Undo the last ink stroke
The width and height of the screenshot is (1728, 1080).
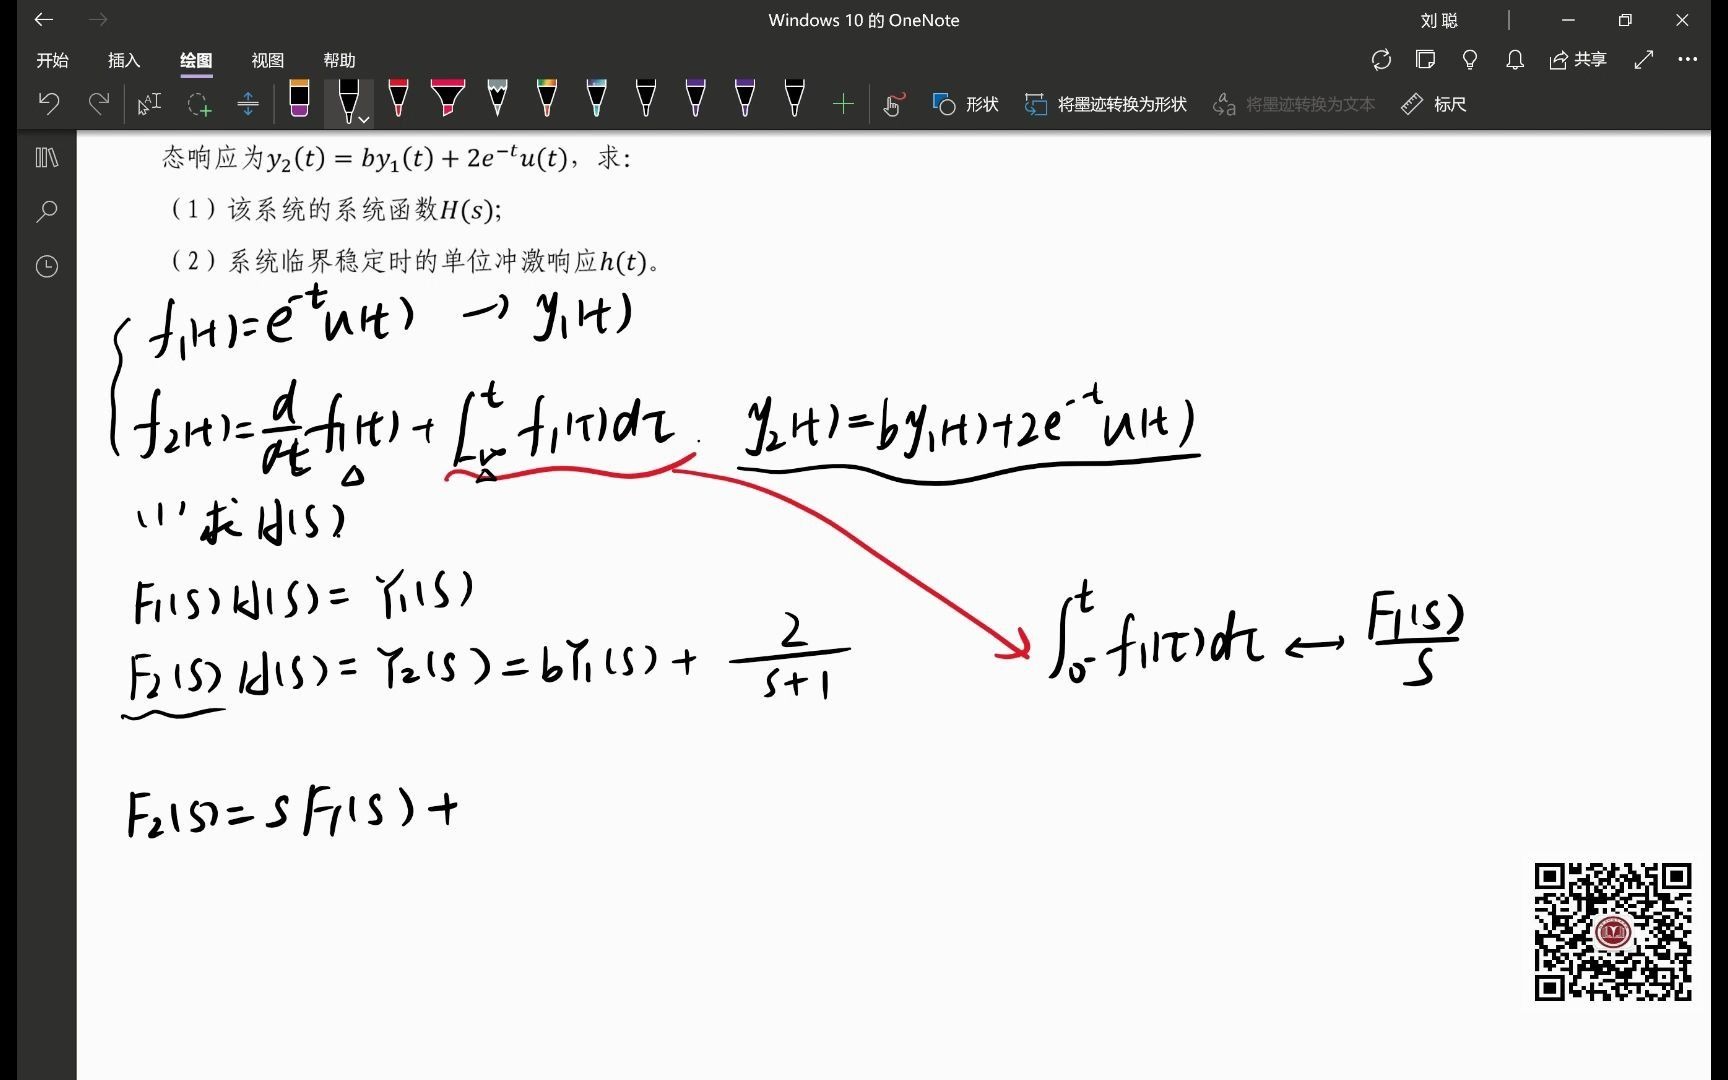[49, 103]
